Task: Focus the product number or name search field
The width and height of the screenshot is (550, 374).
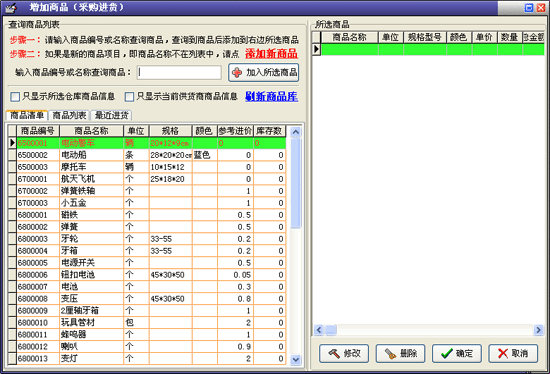Action: point(179,73)
